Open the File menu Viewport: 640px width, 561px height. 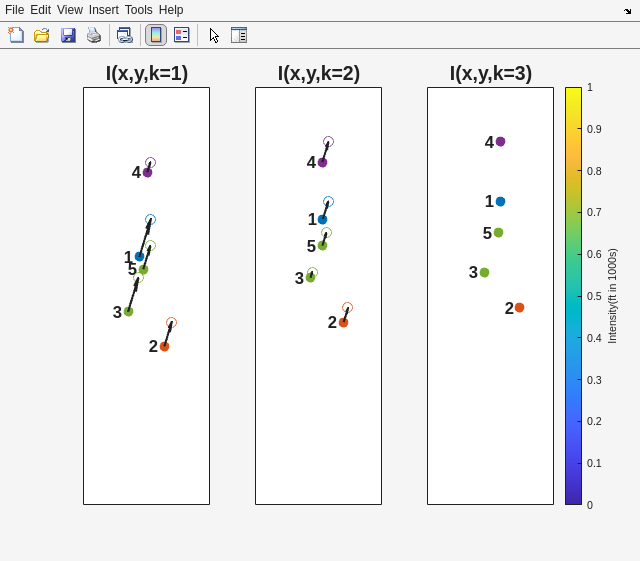pos(14,10)
